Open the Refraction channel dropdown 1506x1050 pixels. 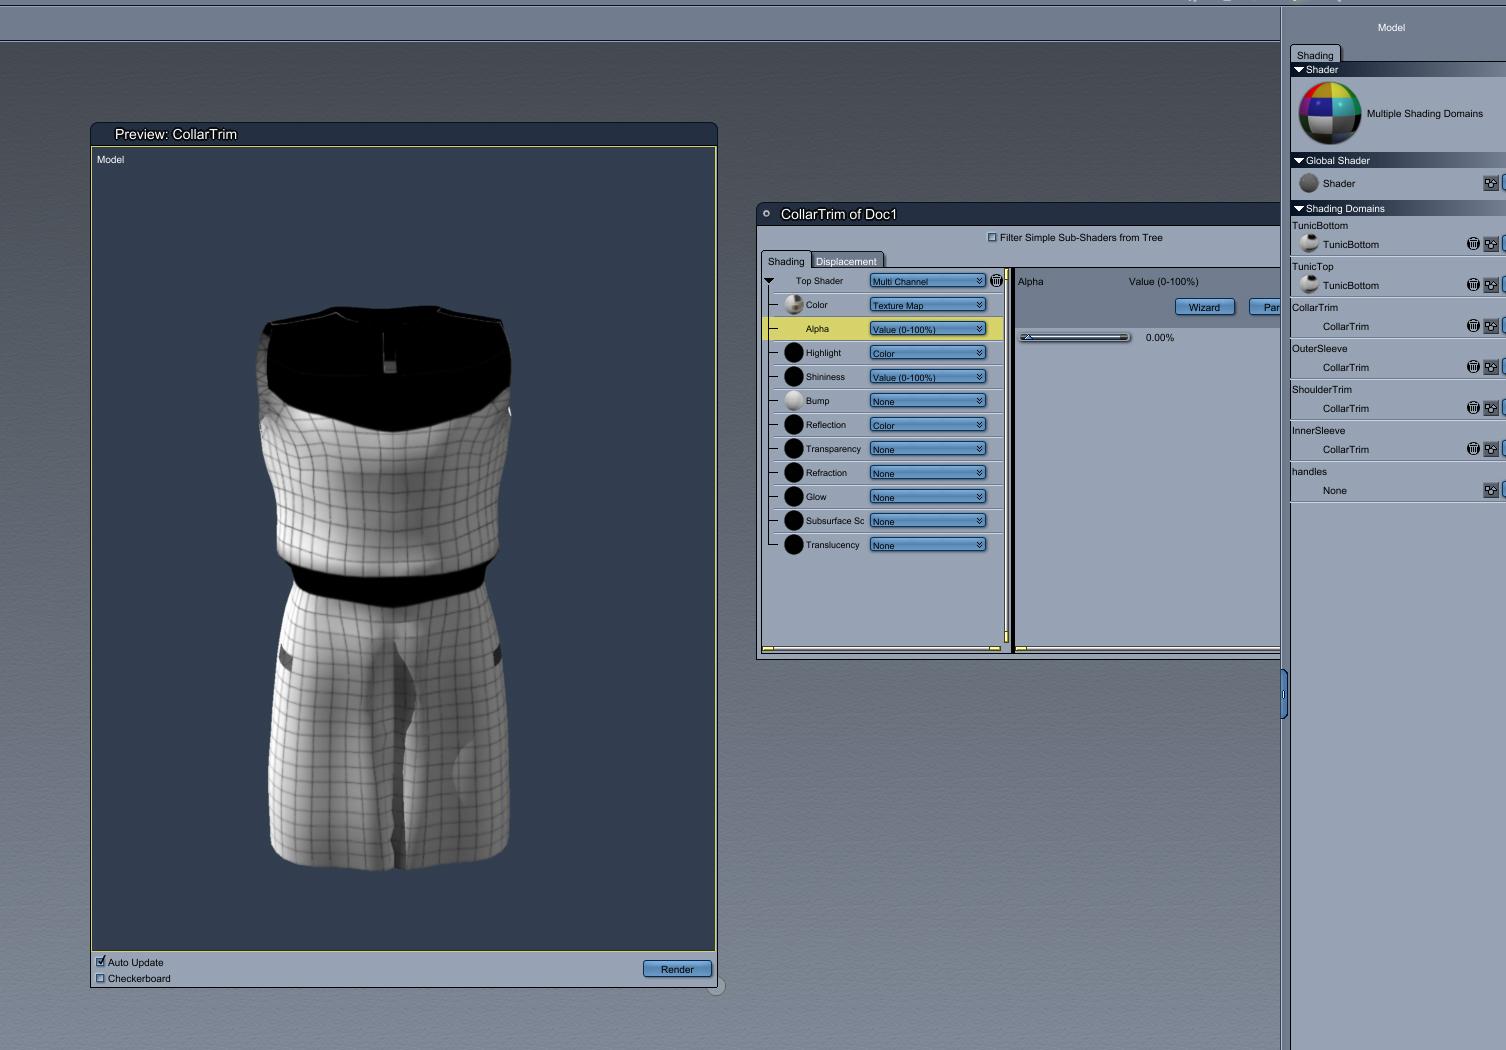[x=928, y=473]
